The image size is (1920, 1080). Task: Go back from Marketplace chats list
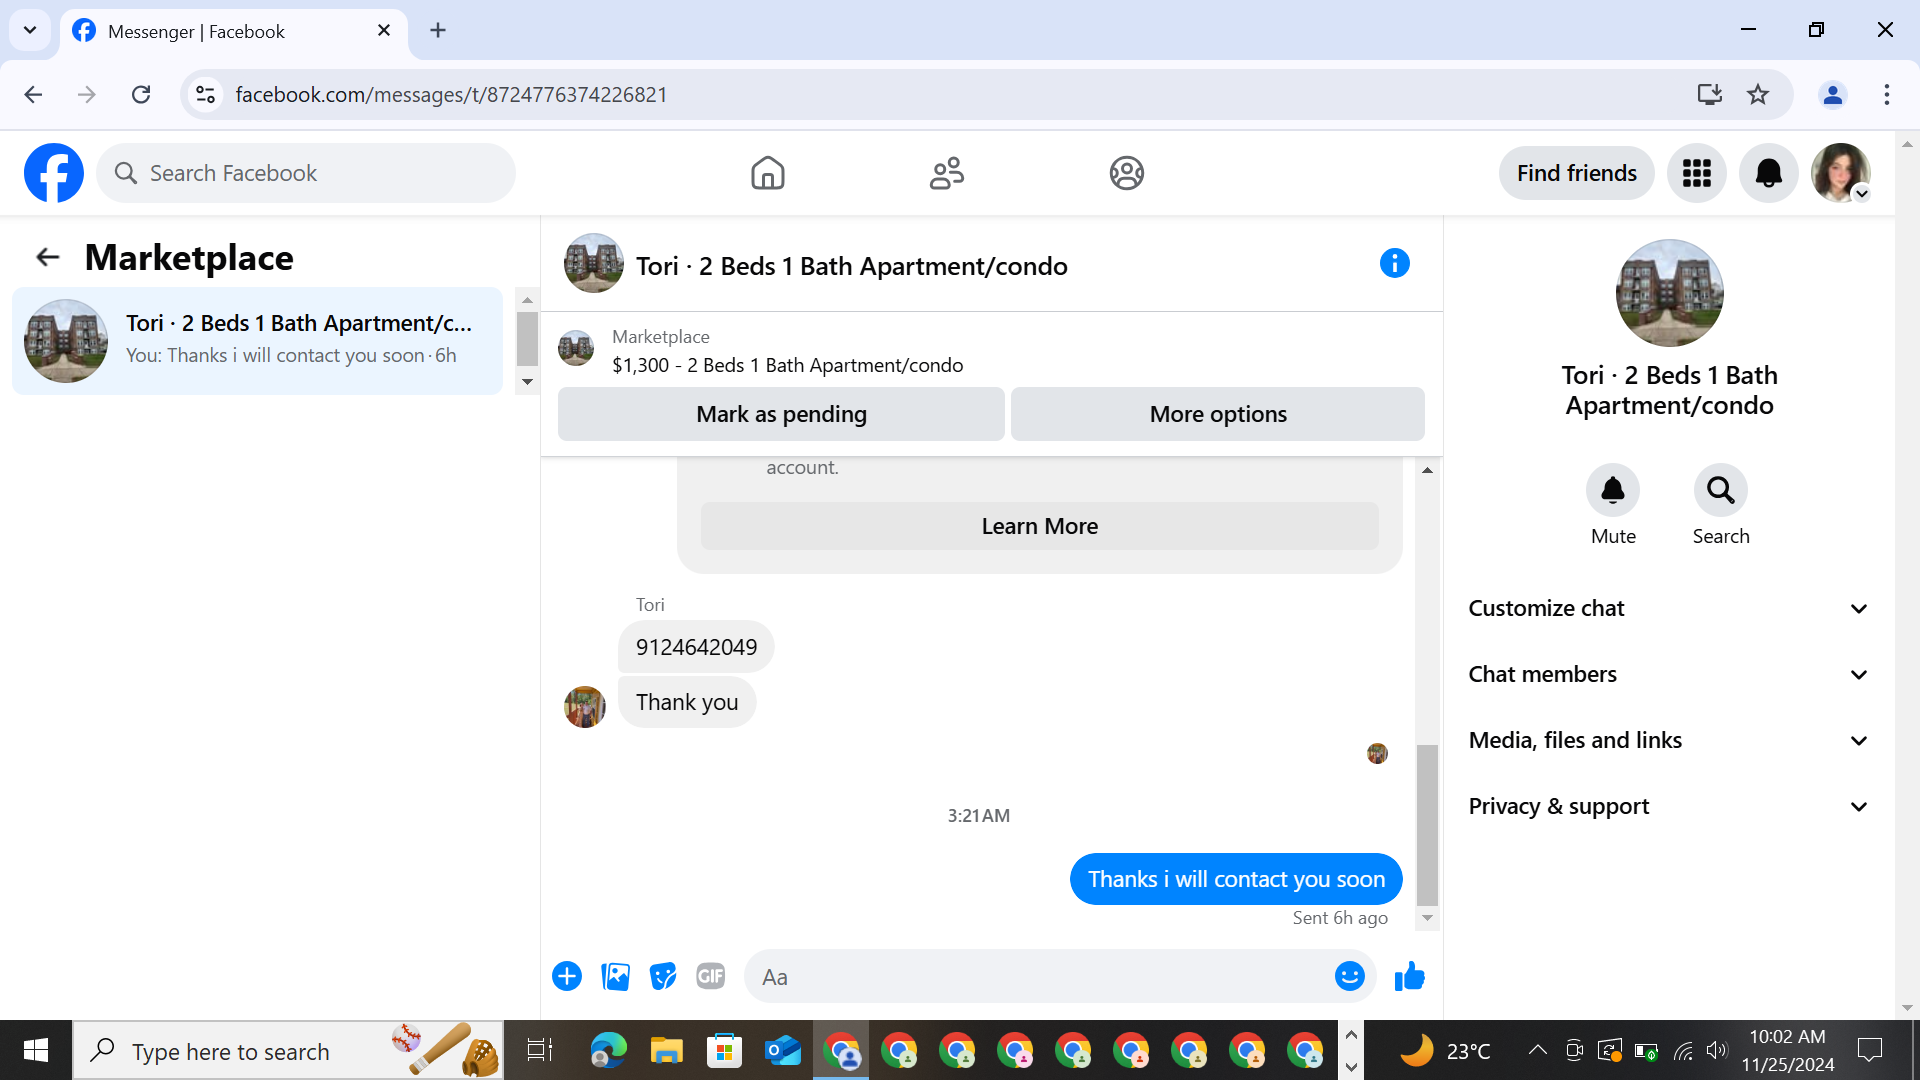click(48, 258)
